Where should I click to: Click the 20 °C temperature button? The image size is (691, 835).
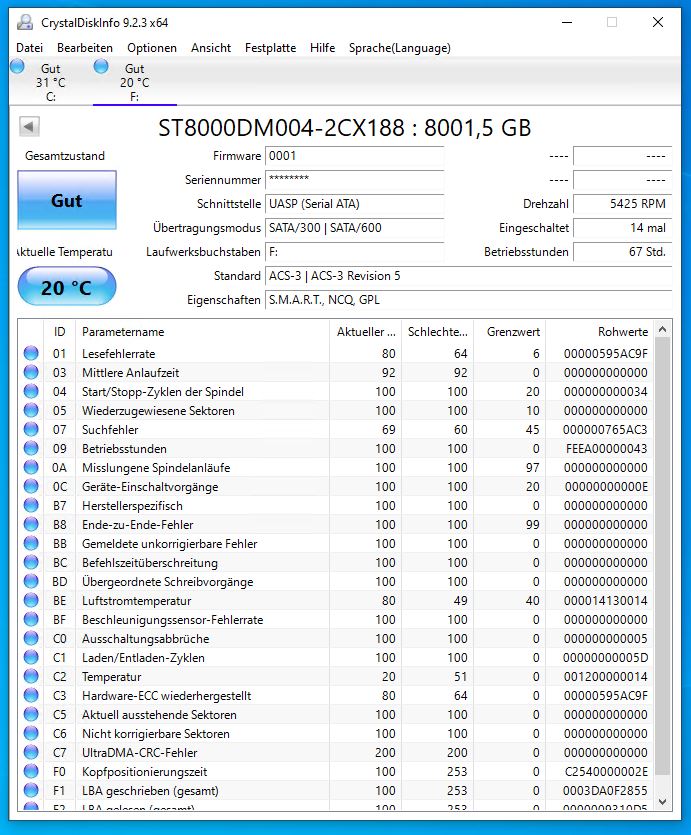[x=67, y=287]
